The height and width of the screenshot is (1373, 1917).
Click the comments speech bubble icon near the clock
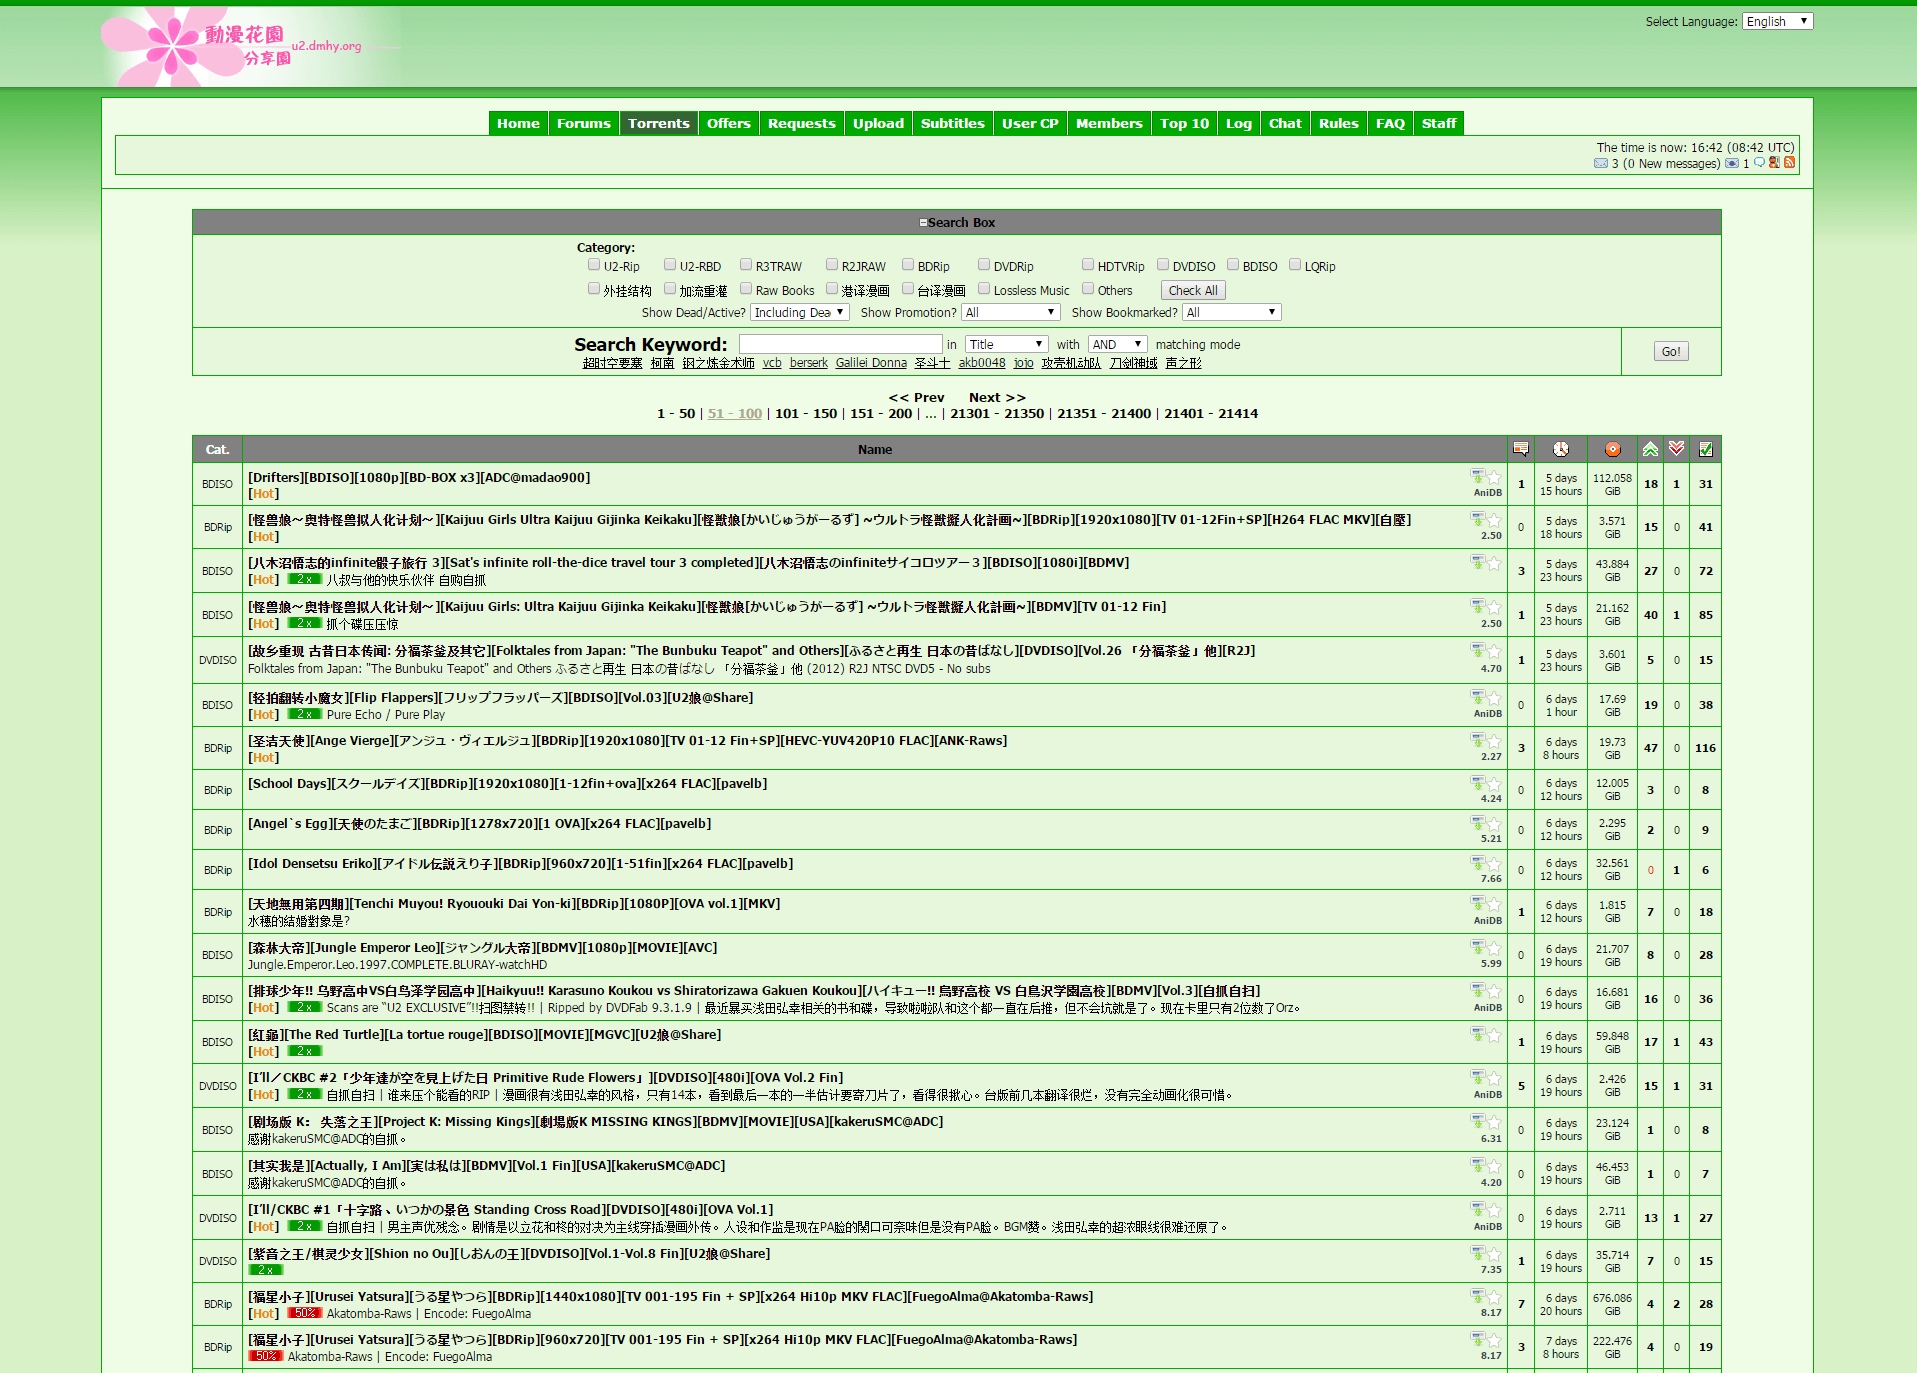[1760, 163]
